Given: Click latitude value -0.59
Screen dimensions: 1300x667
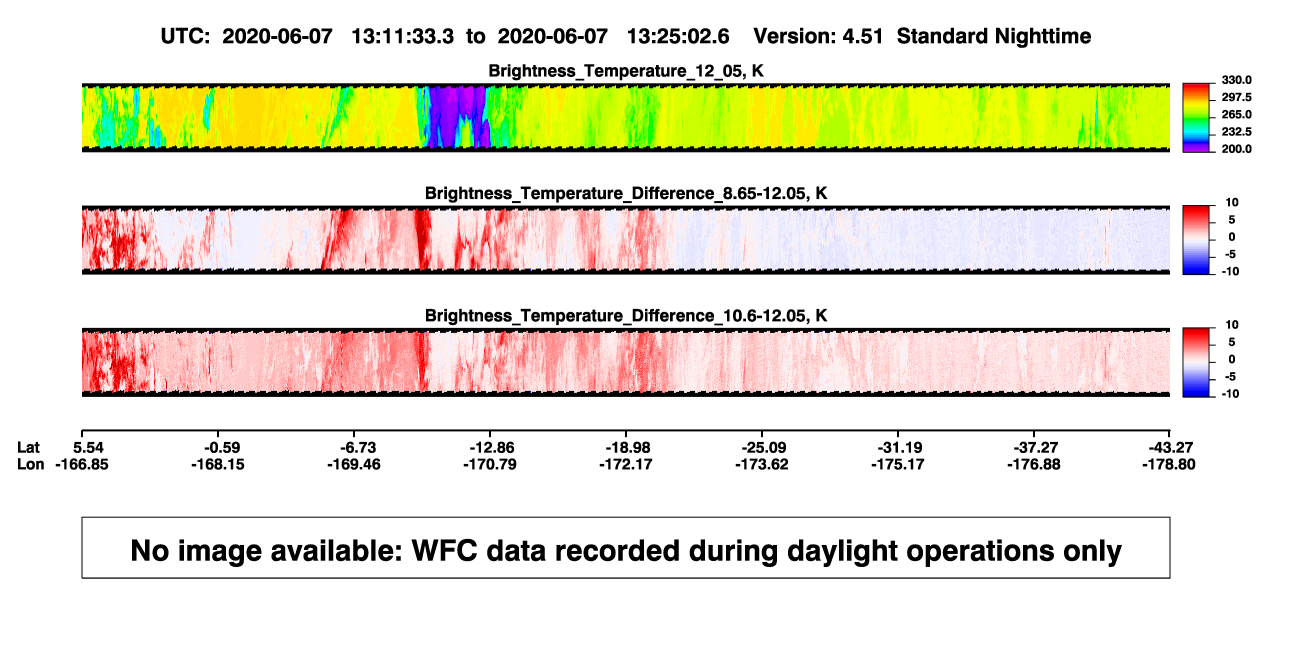Looking at the screenshot, I should (217, 447).
